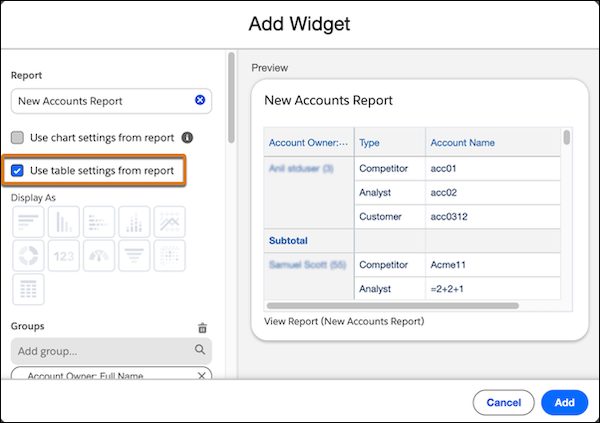600x423 pixels.
Task: Enable Use chart settings from report
Action: 18,138
